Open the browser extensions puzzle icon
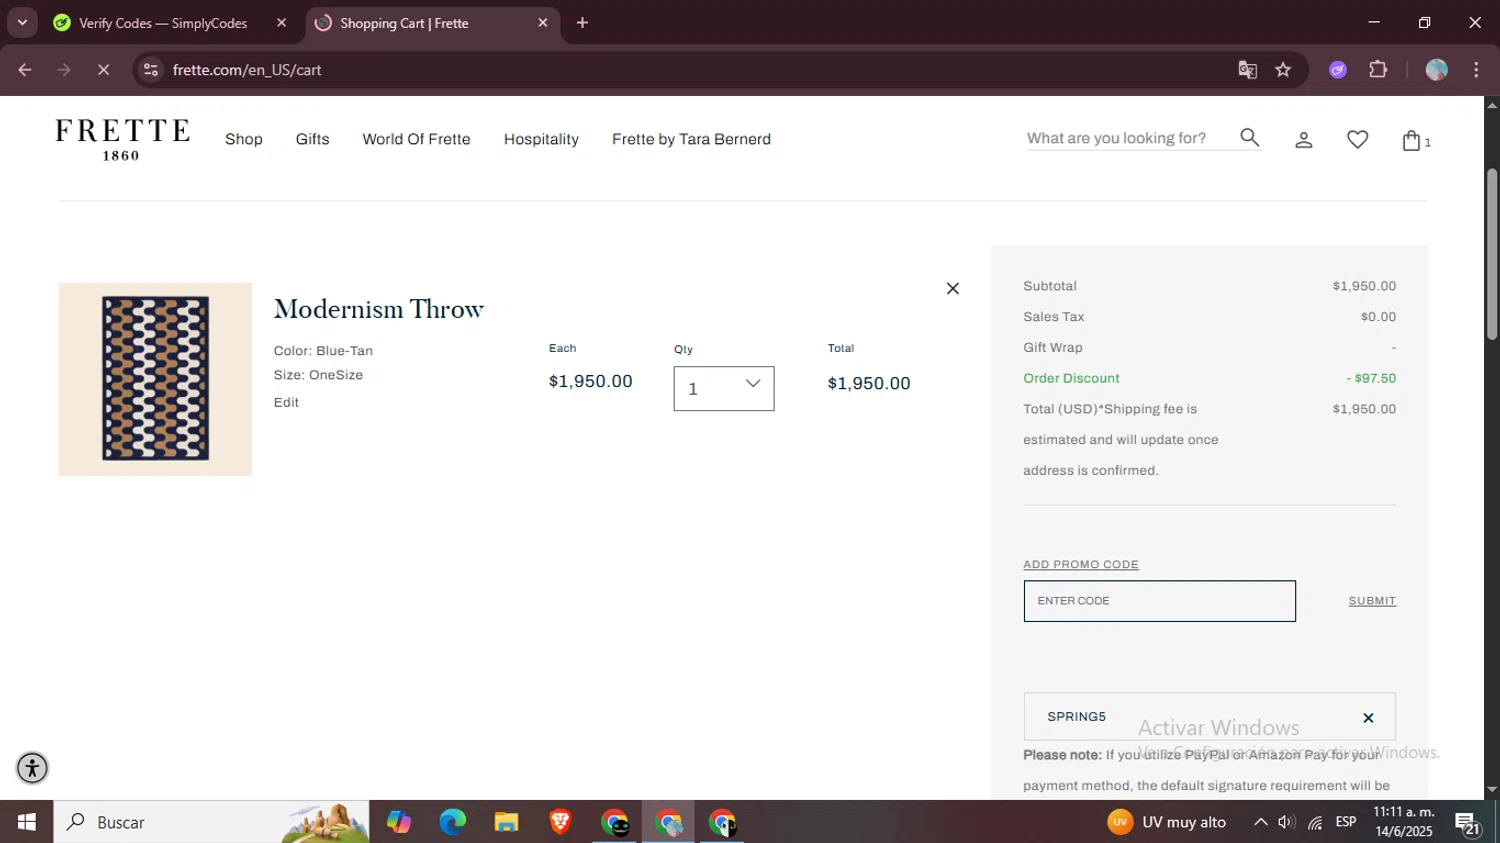The height and width of the screenshot is (843, 1500). pos(1378,70)
